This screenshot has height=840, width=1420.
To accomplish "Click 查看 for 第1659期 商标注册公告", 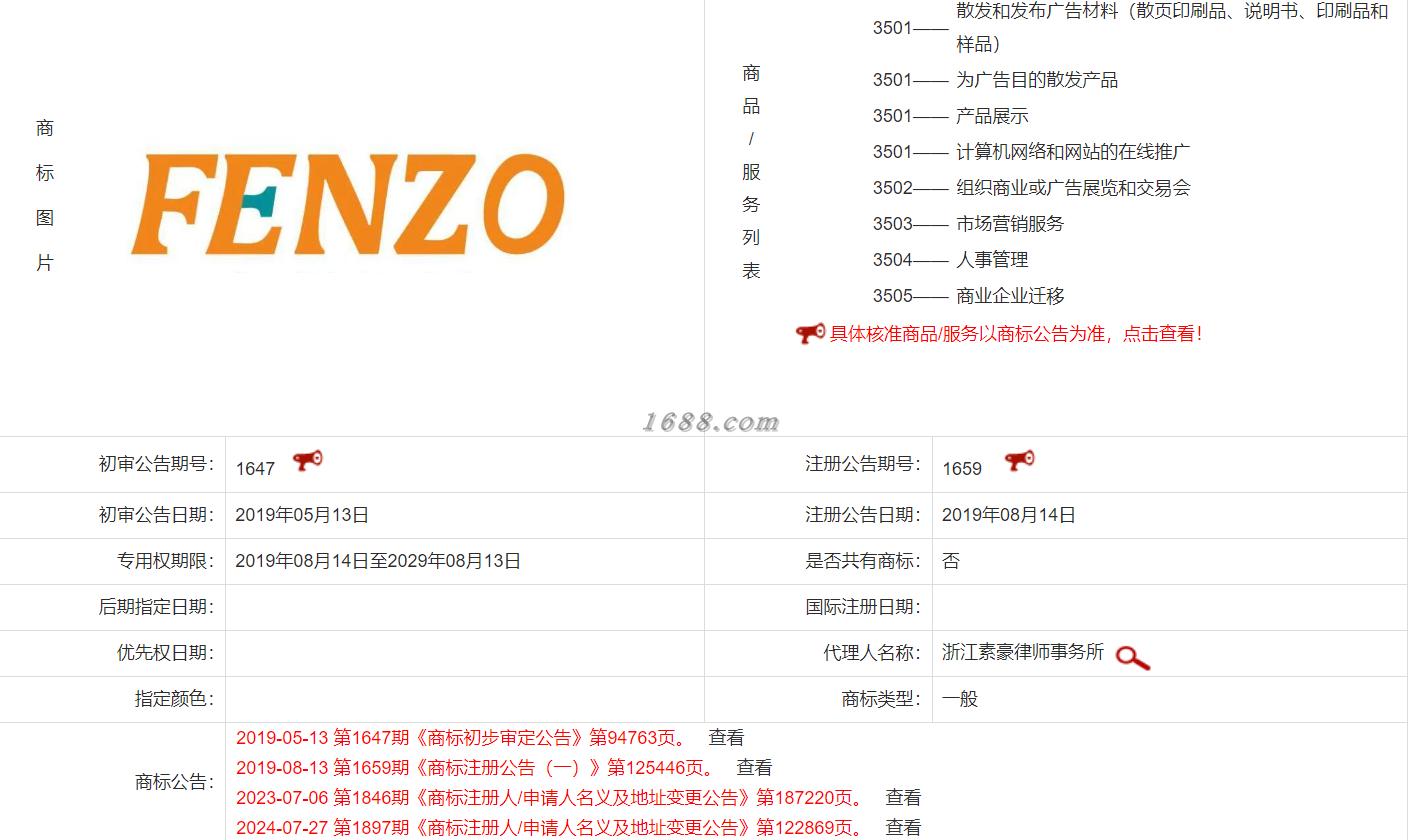I will [755, 768].
